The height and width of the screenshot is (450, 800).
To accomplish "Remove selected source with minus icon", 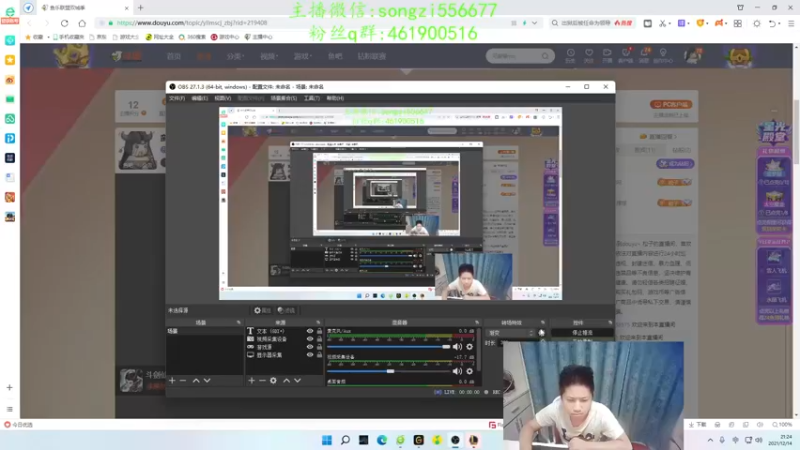I will tap(262, 381).
